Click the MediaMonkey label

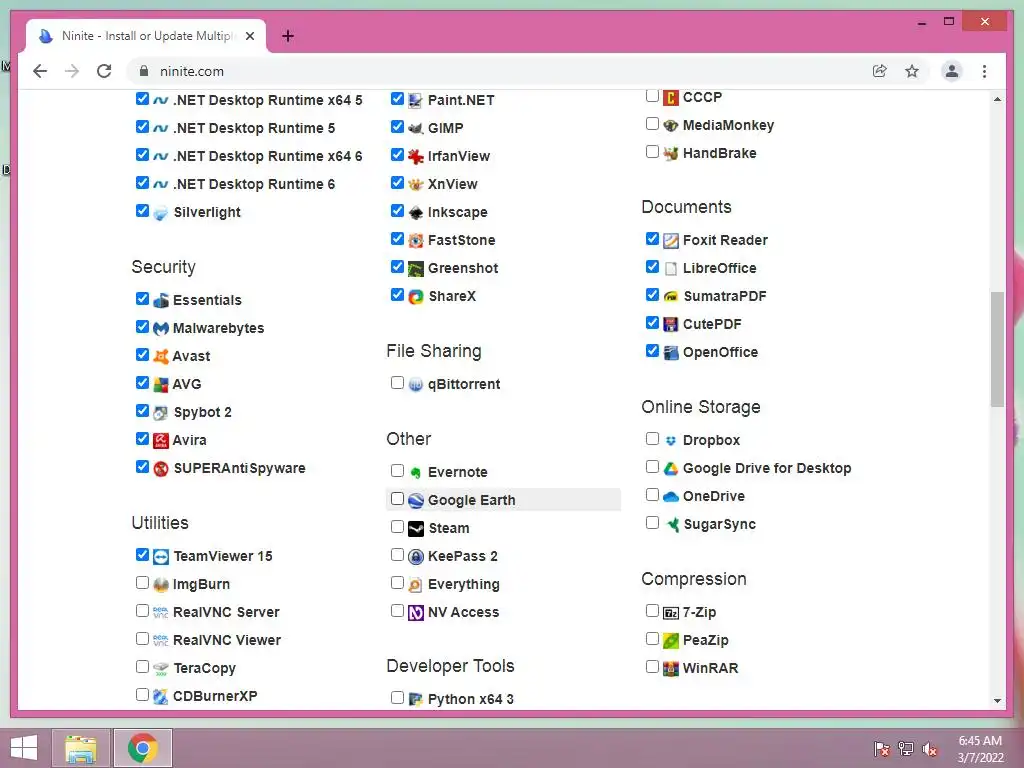tap(728, 125)
